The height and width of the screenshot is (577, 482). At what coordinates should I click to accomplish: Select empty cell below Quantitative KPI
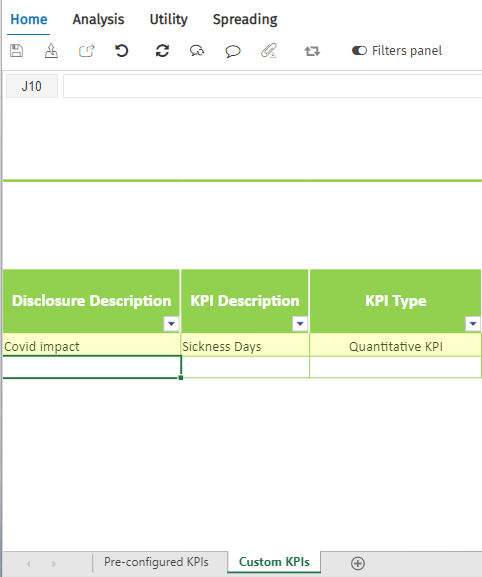pyautogui.click(x=396, y=367)
